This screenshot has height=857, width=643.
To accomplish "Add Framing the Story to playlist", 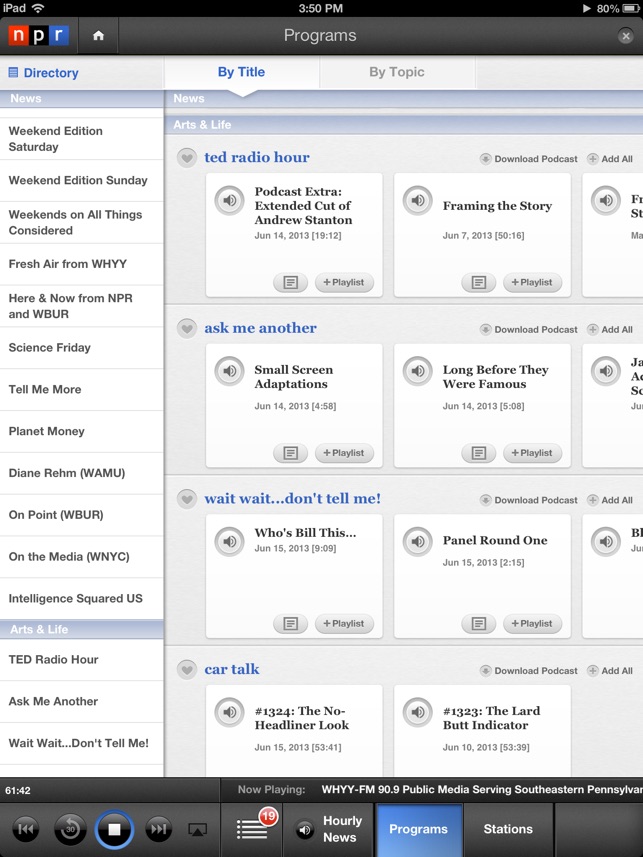I will tap(532, 283).
